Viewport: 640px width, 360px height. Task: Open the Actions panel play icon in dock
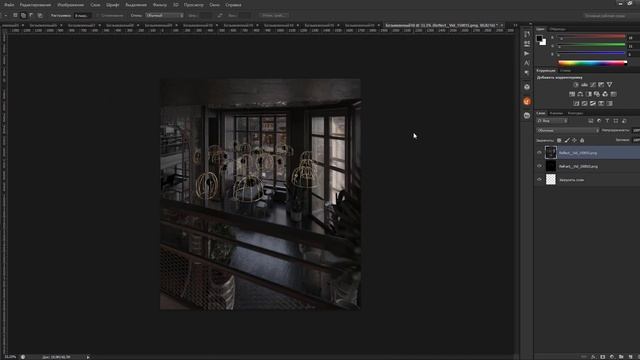527,53
